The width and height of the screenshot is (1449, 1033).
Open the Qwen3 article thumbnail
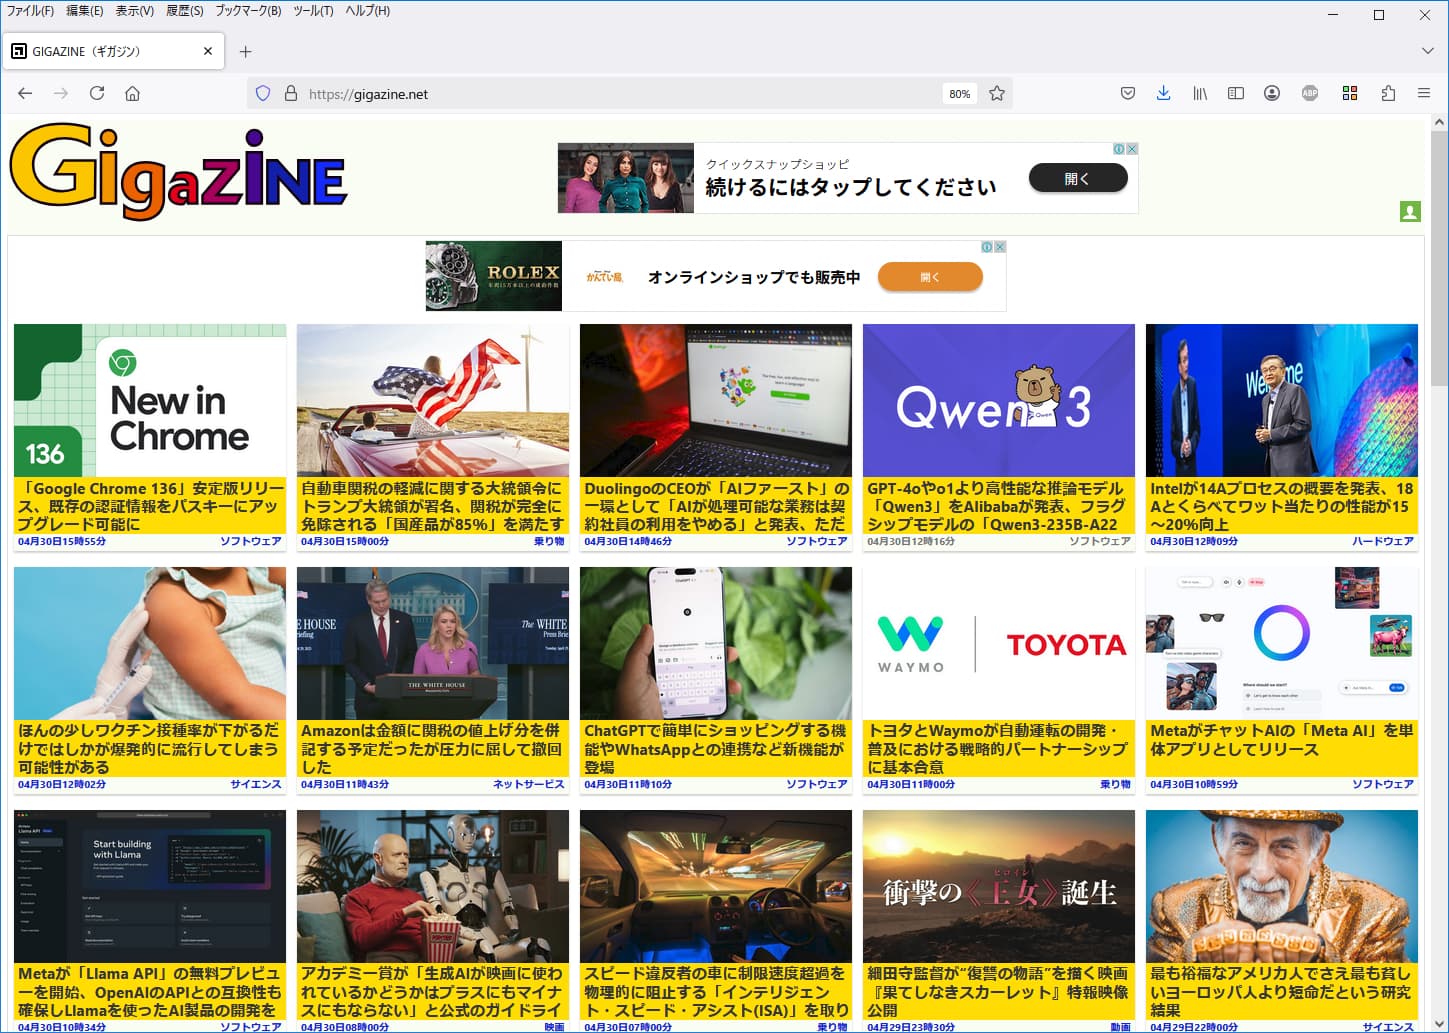999,400
